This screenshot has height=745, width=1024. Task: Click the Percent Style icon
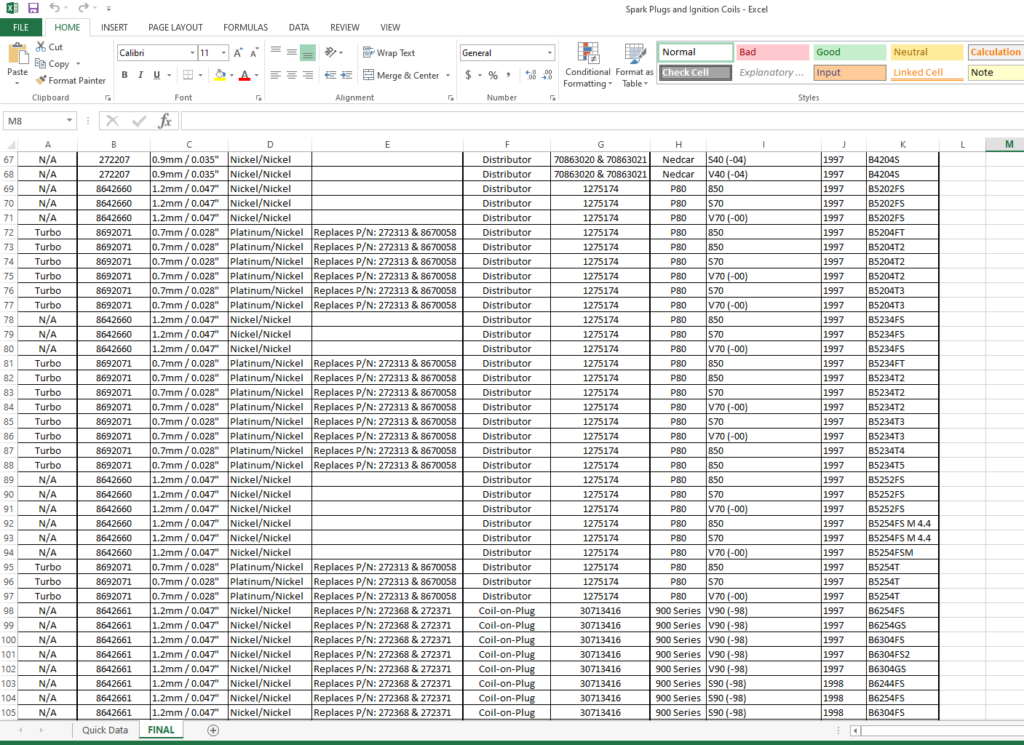[493, 75]
